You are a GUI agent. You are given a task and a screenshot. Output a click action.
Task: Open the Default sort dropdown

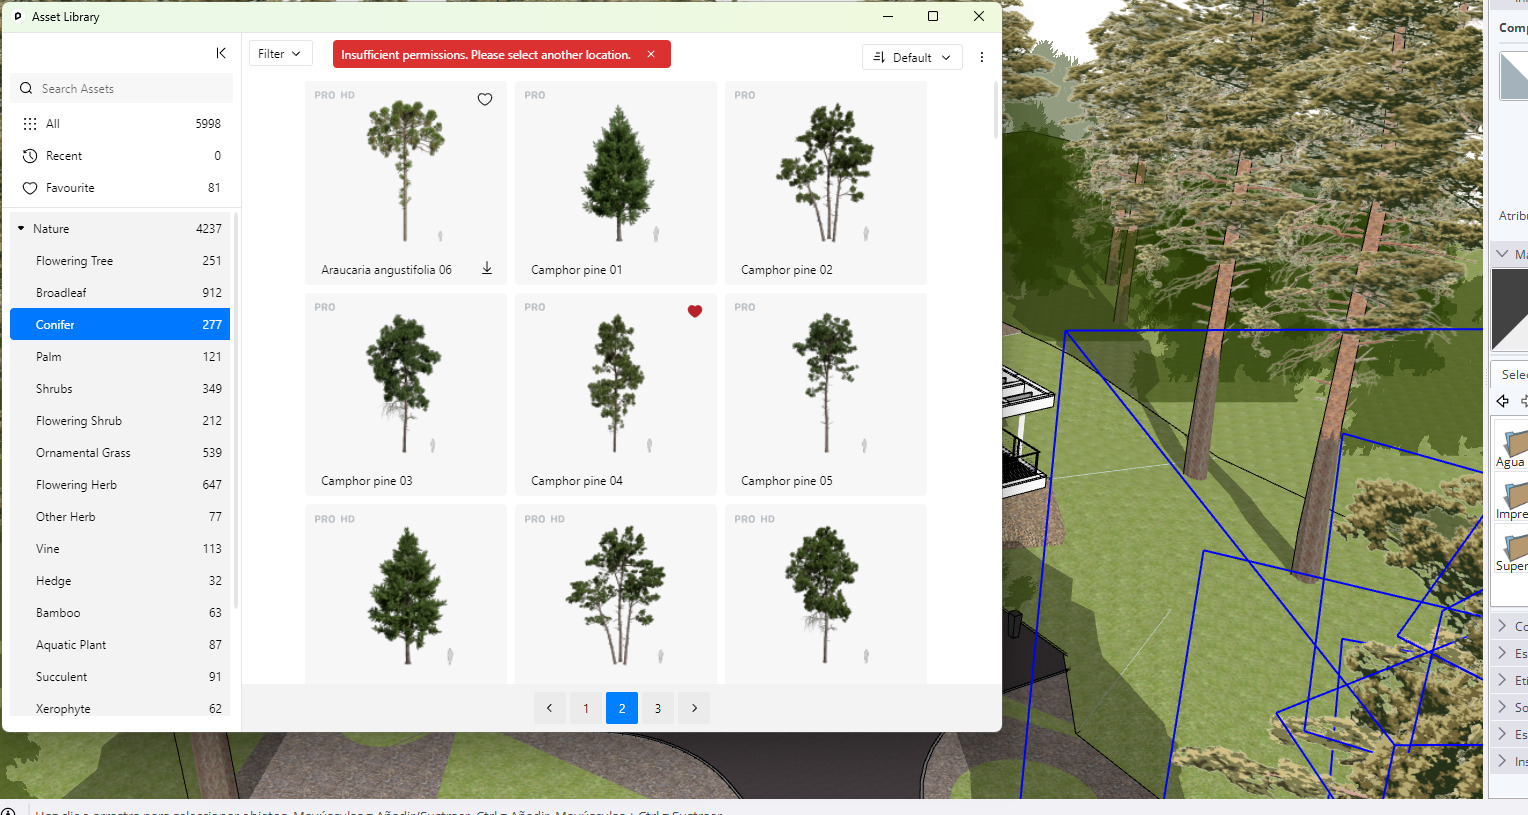click(911, 58)
